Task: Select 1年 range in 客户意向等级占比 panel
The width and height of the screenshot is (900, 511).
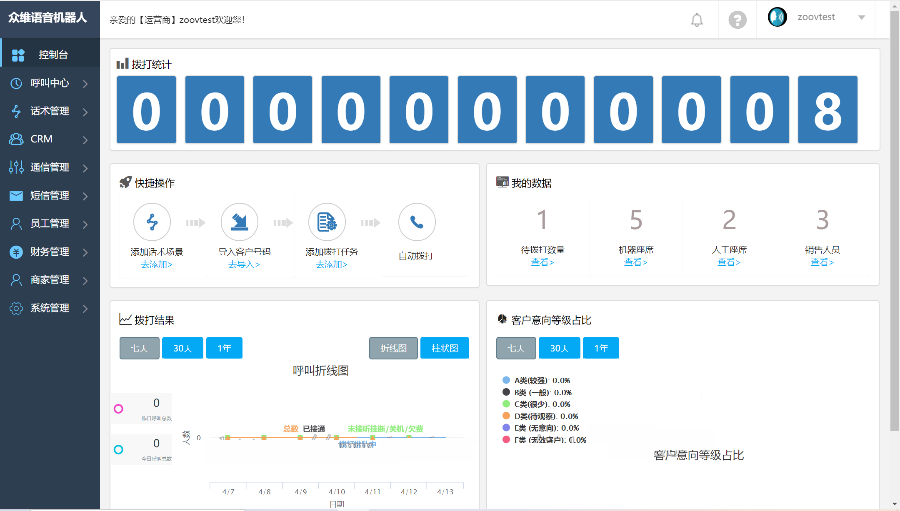Action: tap(601, 348)
